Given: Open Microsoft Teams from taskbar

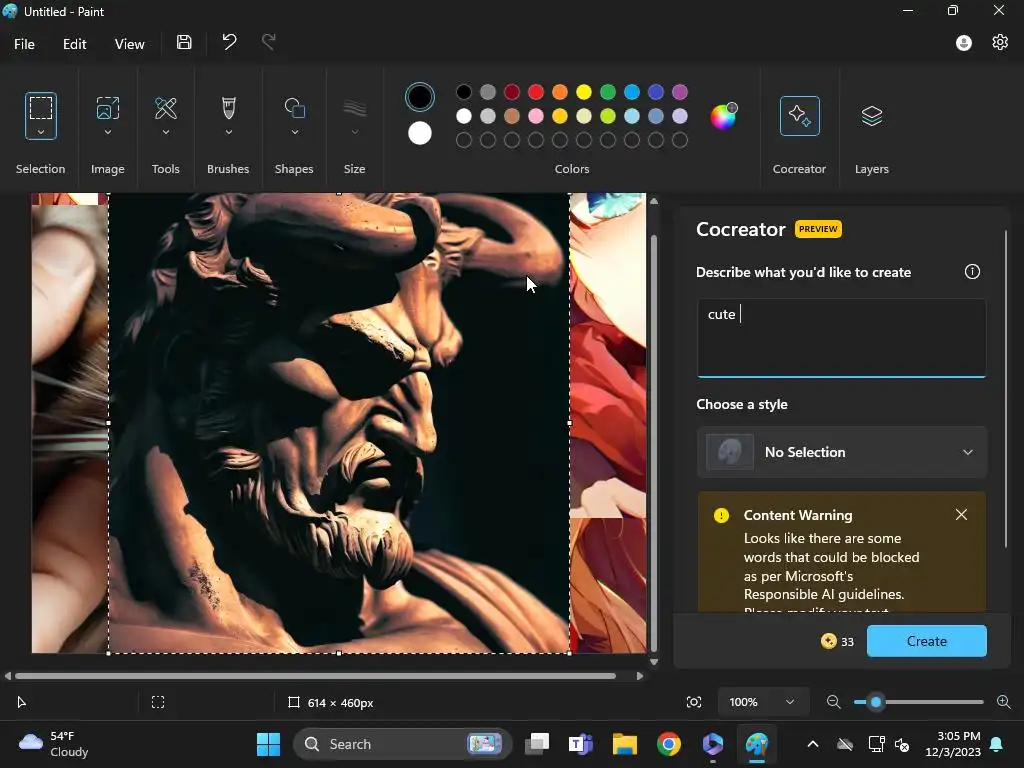Looking at the screenshot, I should pyautogui.click(x=581, y=744).
